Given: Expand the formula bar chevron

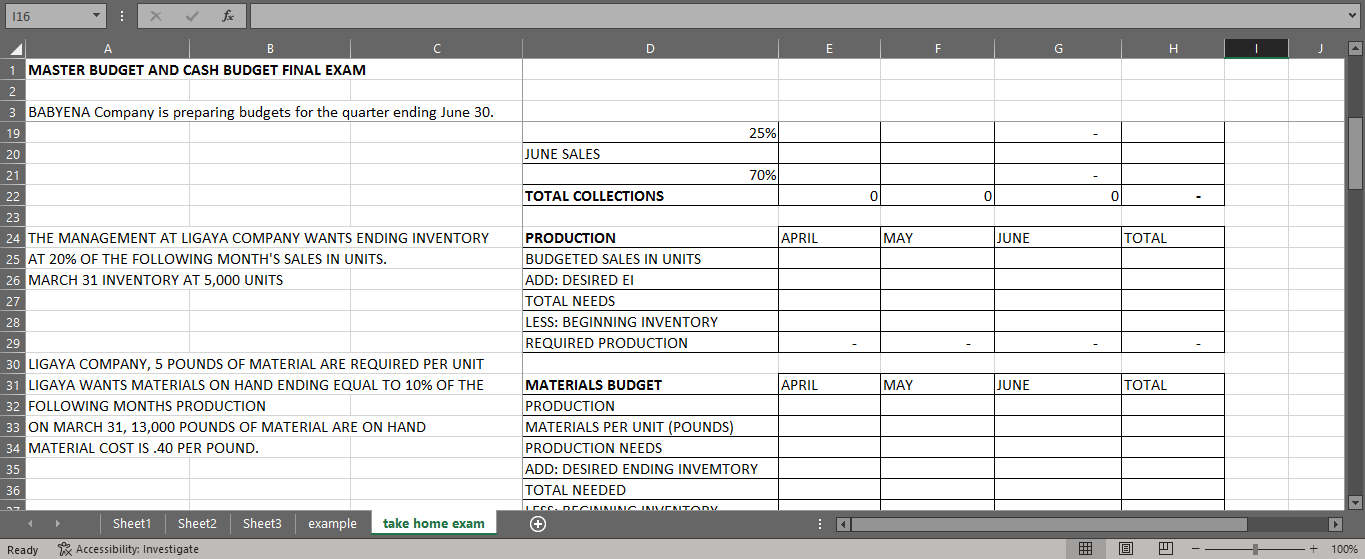Looking at the screenshot, I should coord(1352,16).
